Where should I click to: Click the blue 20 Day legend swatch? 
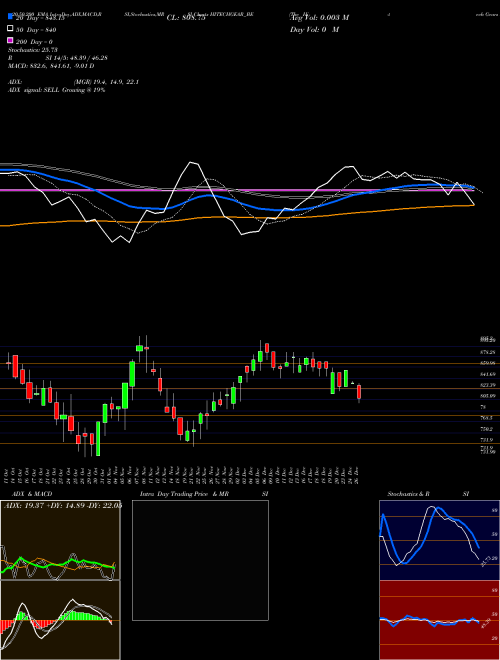coord(11,17)
